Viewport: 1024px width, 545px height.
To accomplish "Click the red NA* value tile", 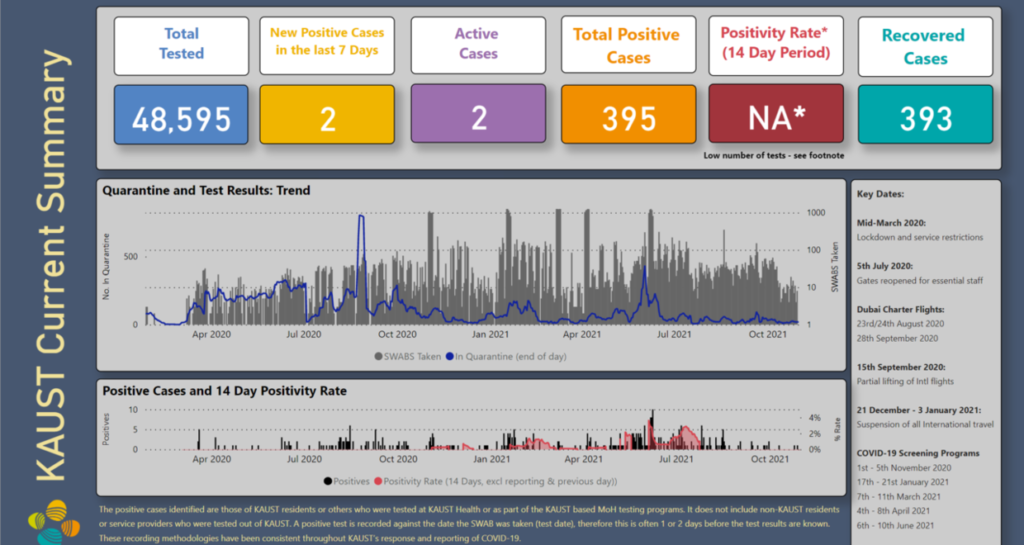I will coord(776,119).
